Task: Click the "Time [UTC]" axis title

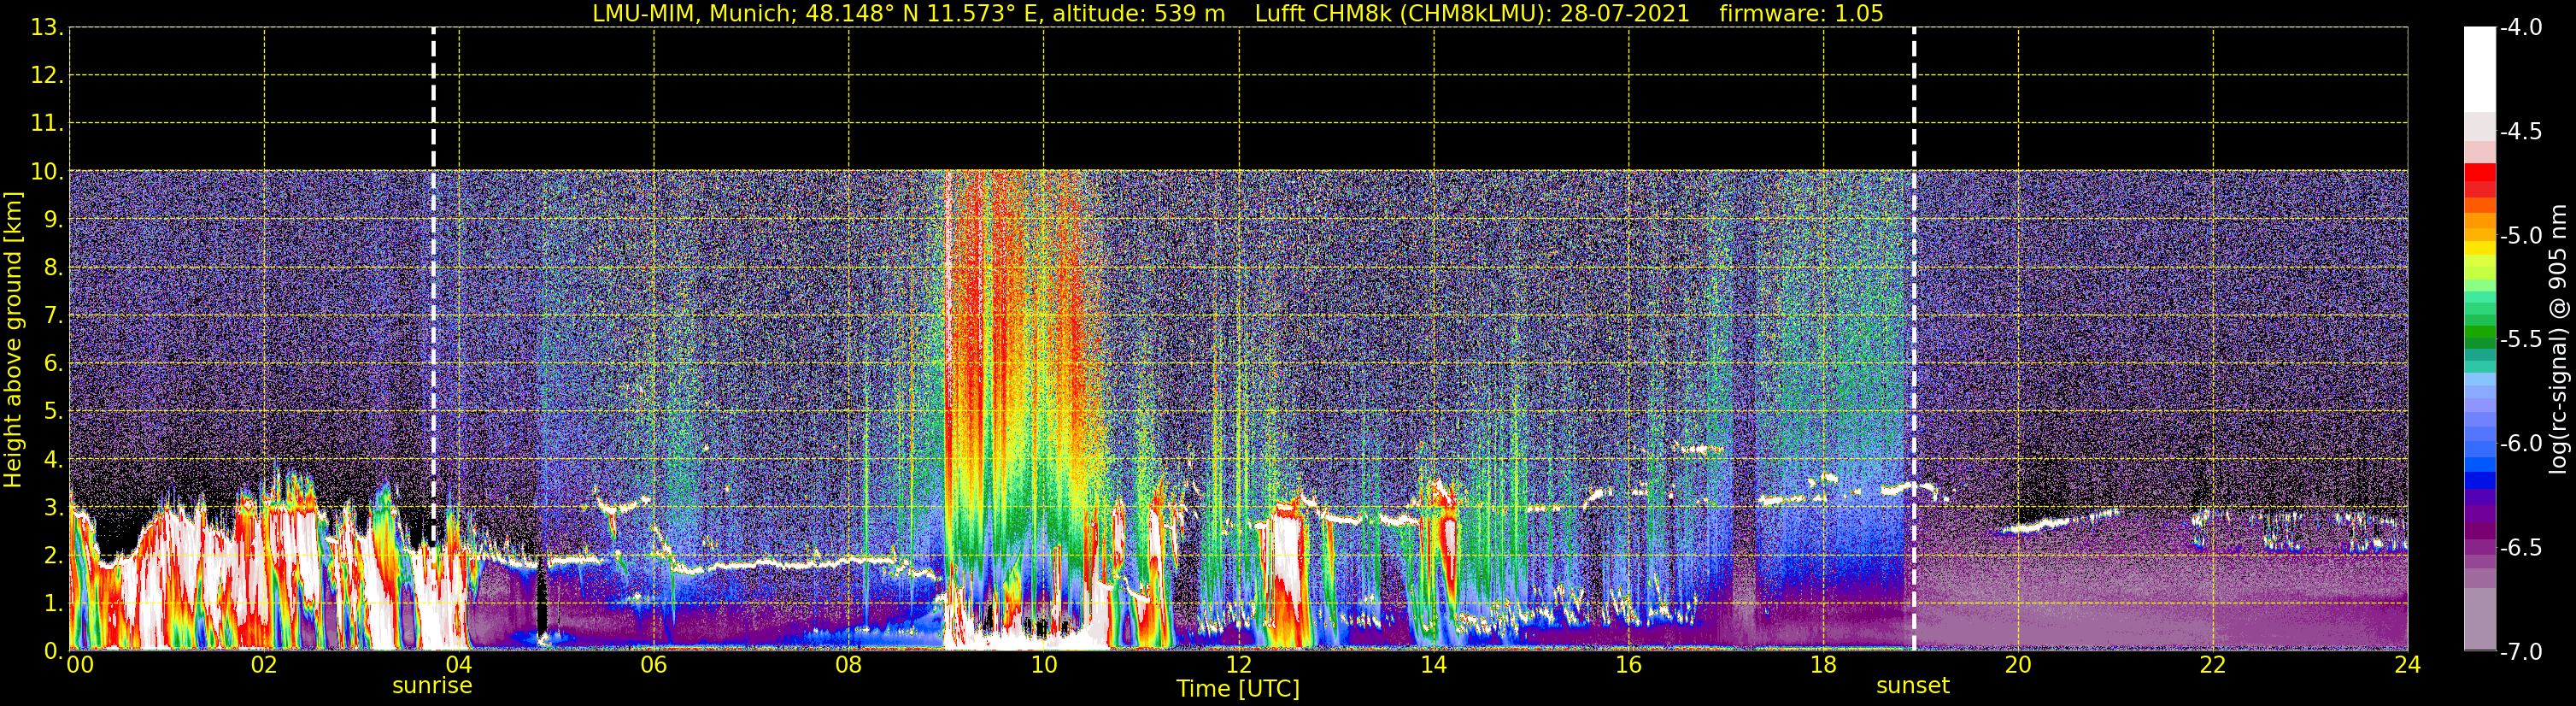Action: 1238,688
